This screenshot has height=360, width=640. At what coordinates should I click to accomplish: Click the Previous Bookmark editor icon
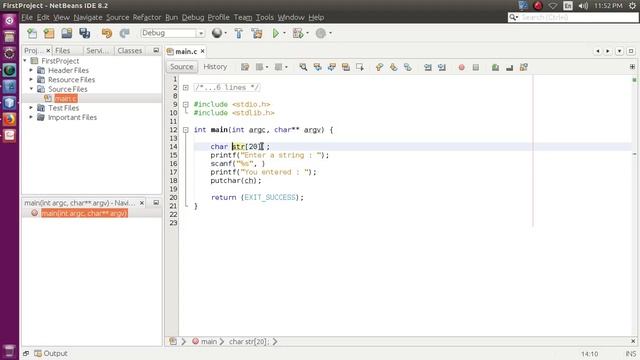pyautogui.click(x=379, y=67)
